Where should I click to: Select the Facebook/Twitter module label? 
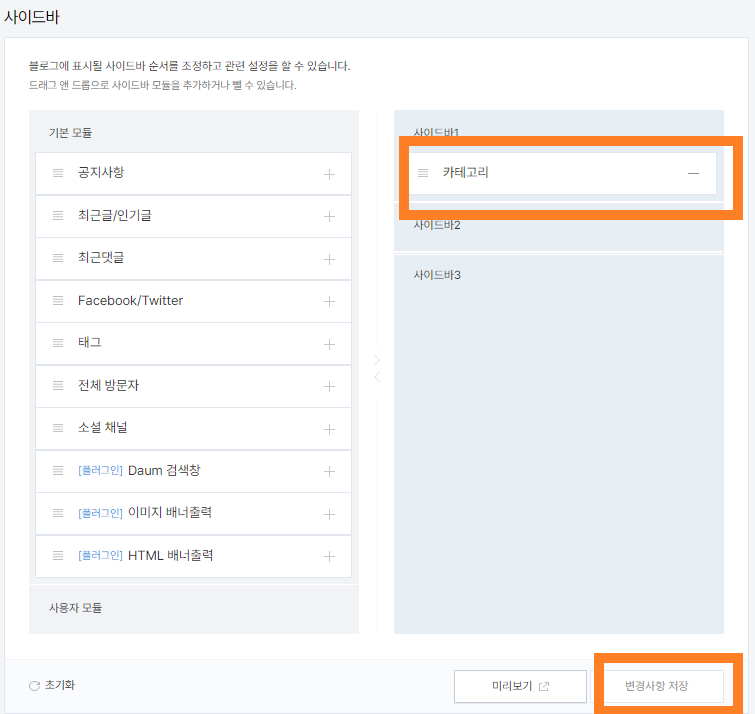pyautogui.click(x=130, y=300)
